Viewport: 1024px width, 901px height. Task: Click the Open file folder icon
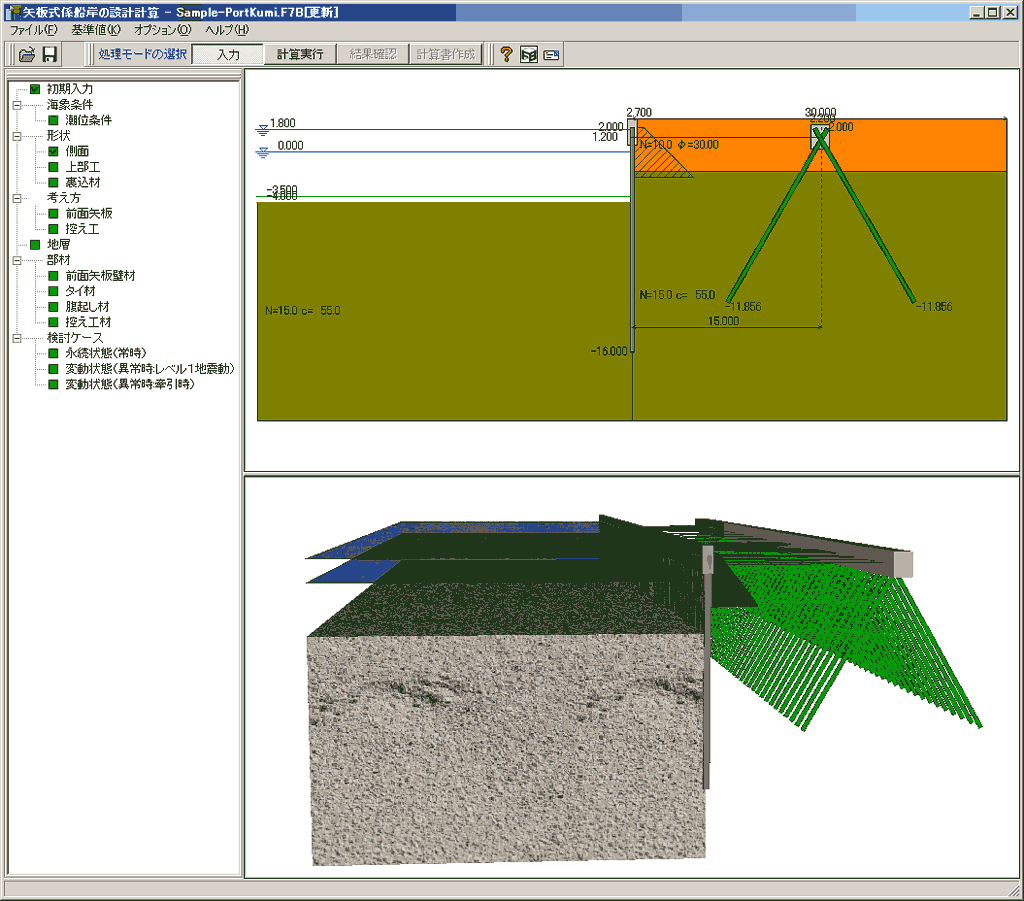[x=27, y=54]
